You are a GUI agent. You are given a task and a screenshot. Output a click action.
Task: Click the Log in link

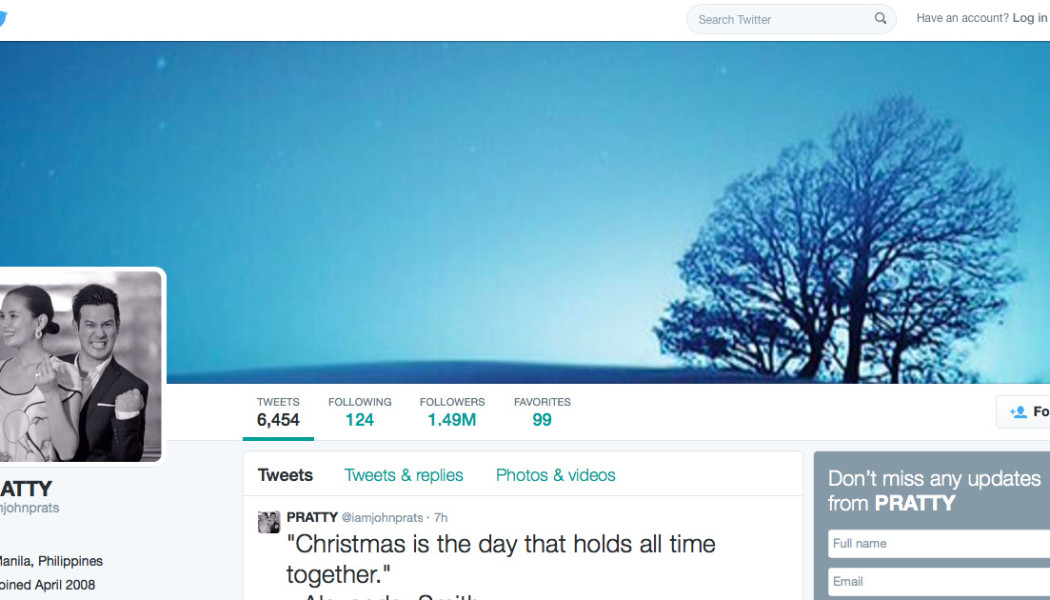point(1030,18)
